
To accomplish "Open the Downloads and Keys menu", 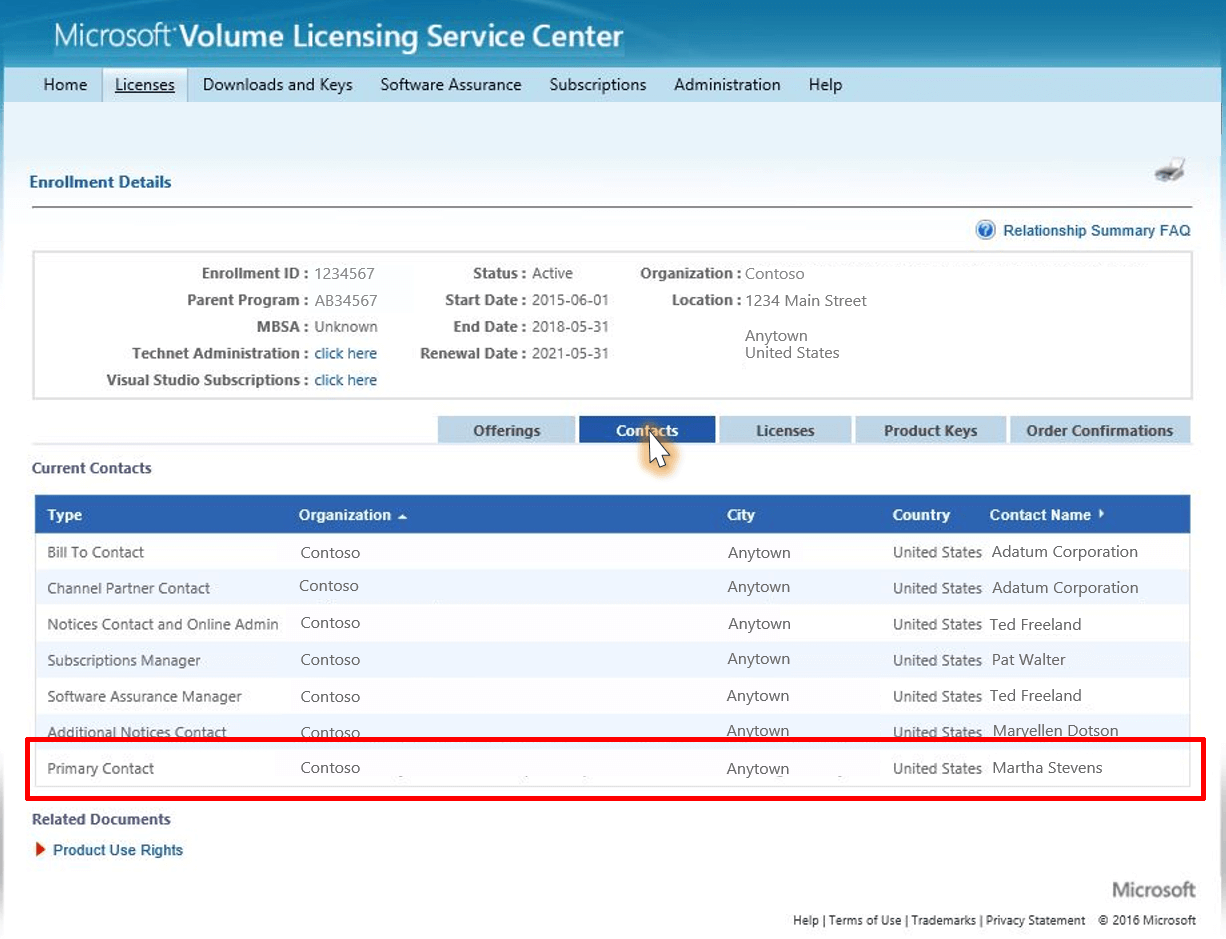I will click(277, 85).
